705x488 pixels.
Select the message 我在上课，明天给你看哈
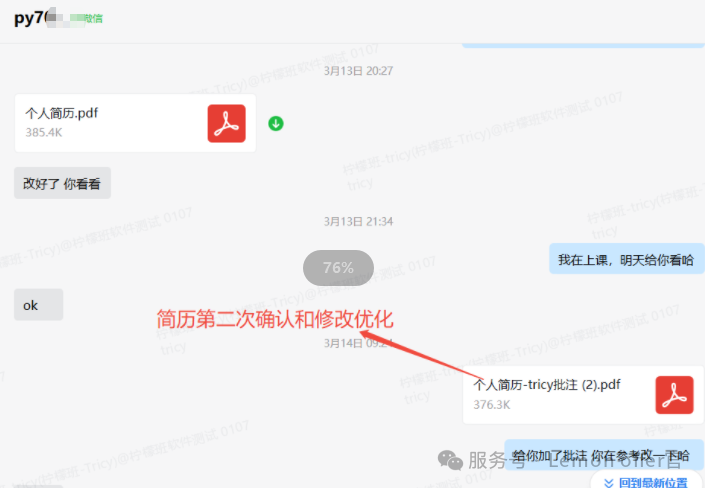click(626, 259)
